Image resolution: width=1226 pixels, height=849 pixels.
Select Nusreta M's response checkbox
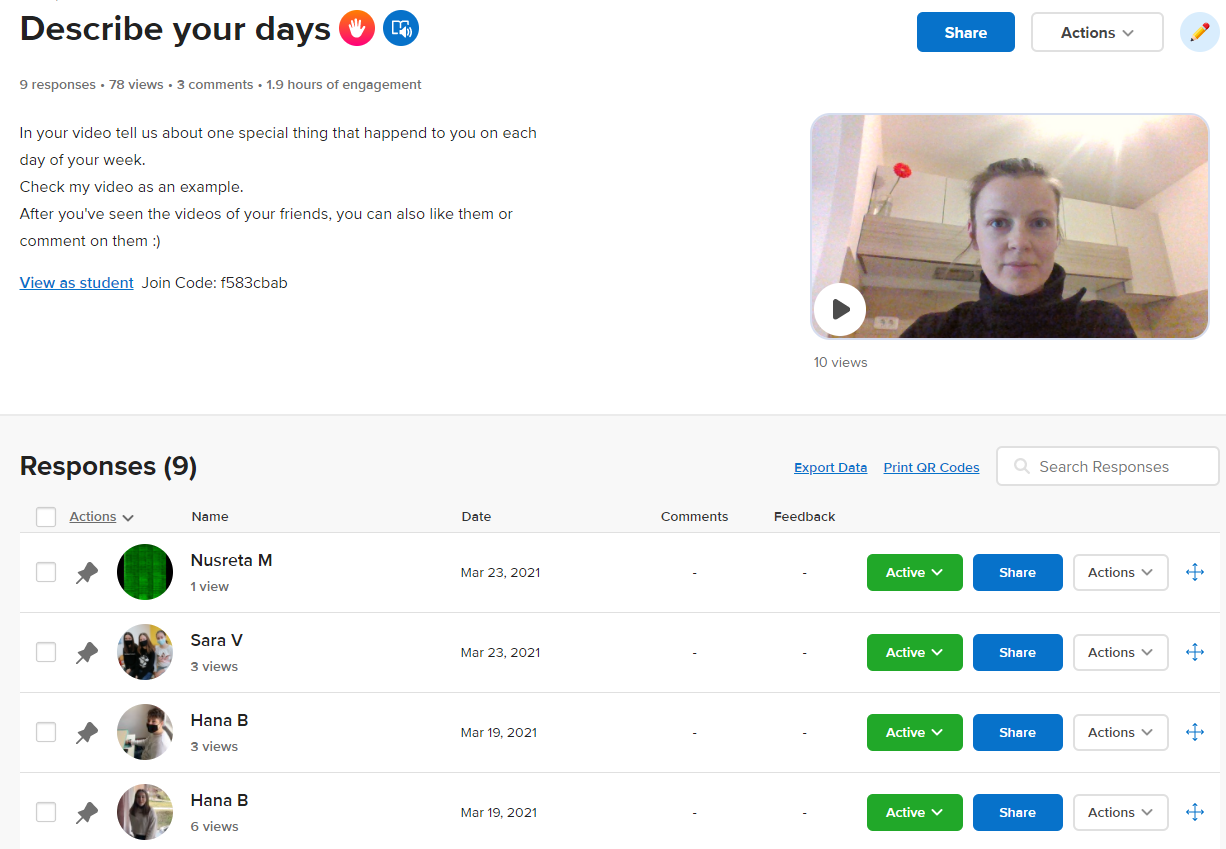tap(46, 572)
